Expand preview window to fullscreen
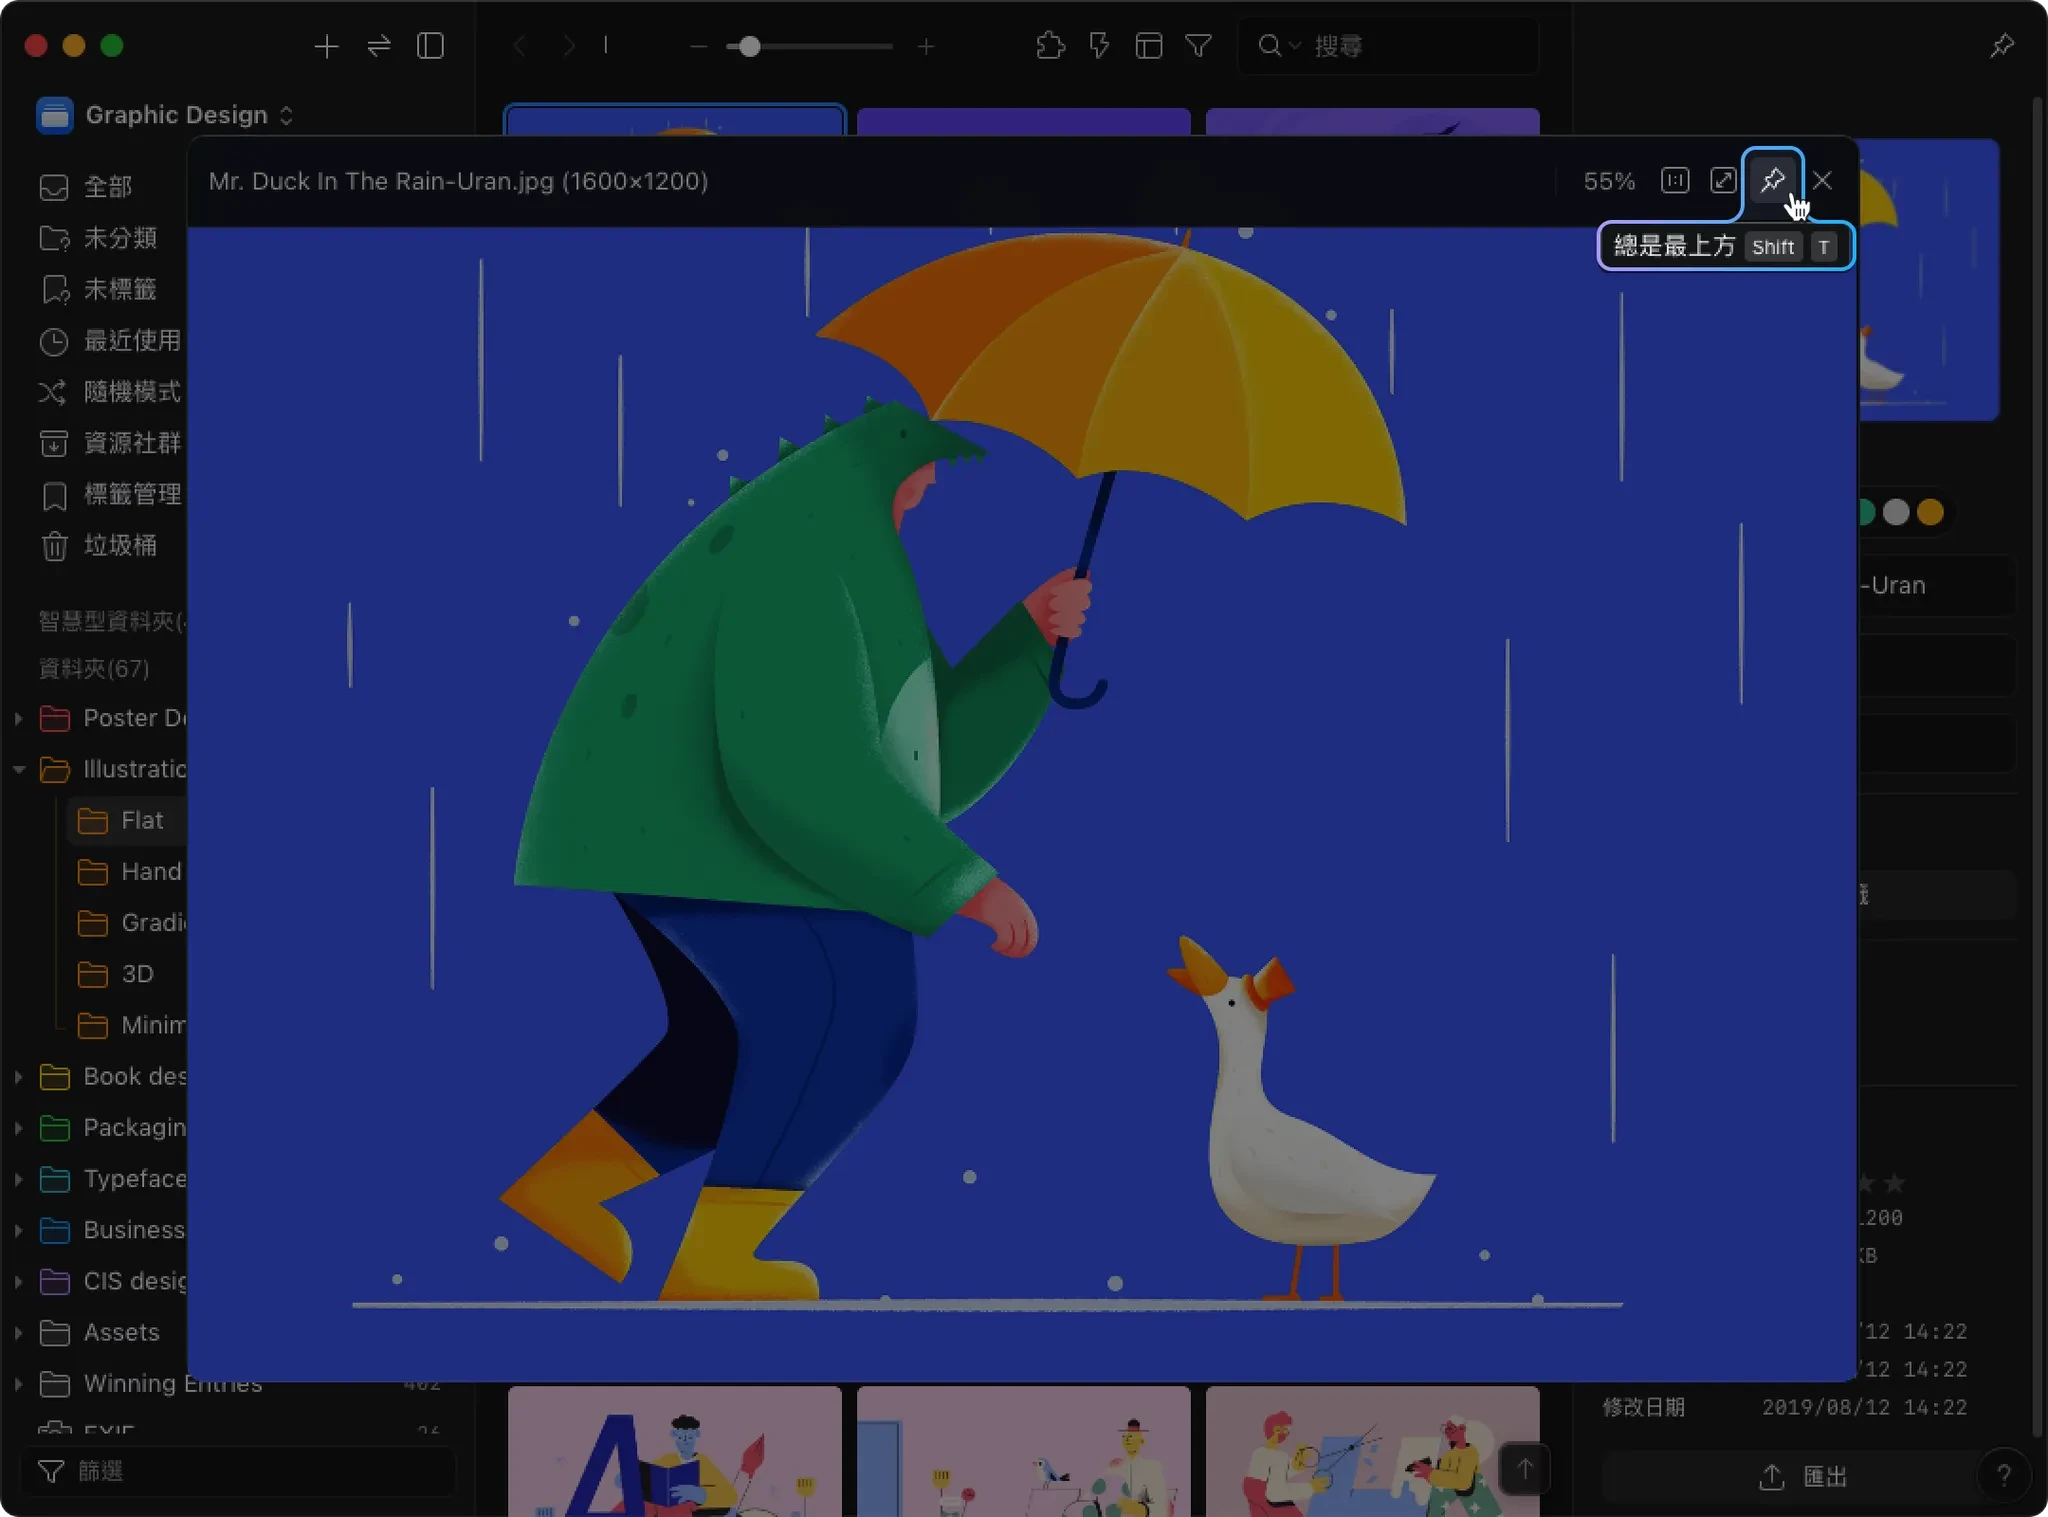 [1723, 181]
